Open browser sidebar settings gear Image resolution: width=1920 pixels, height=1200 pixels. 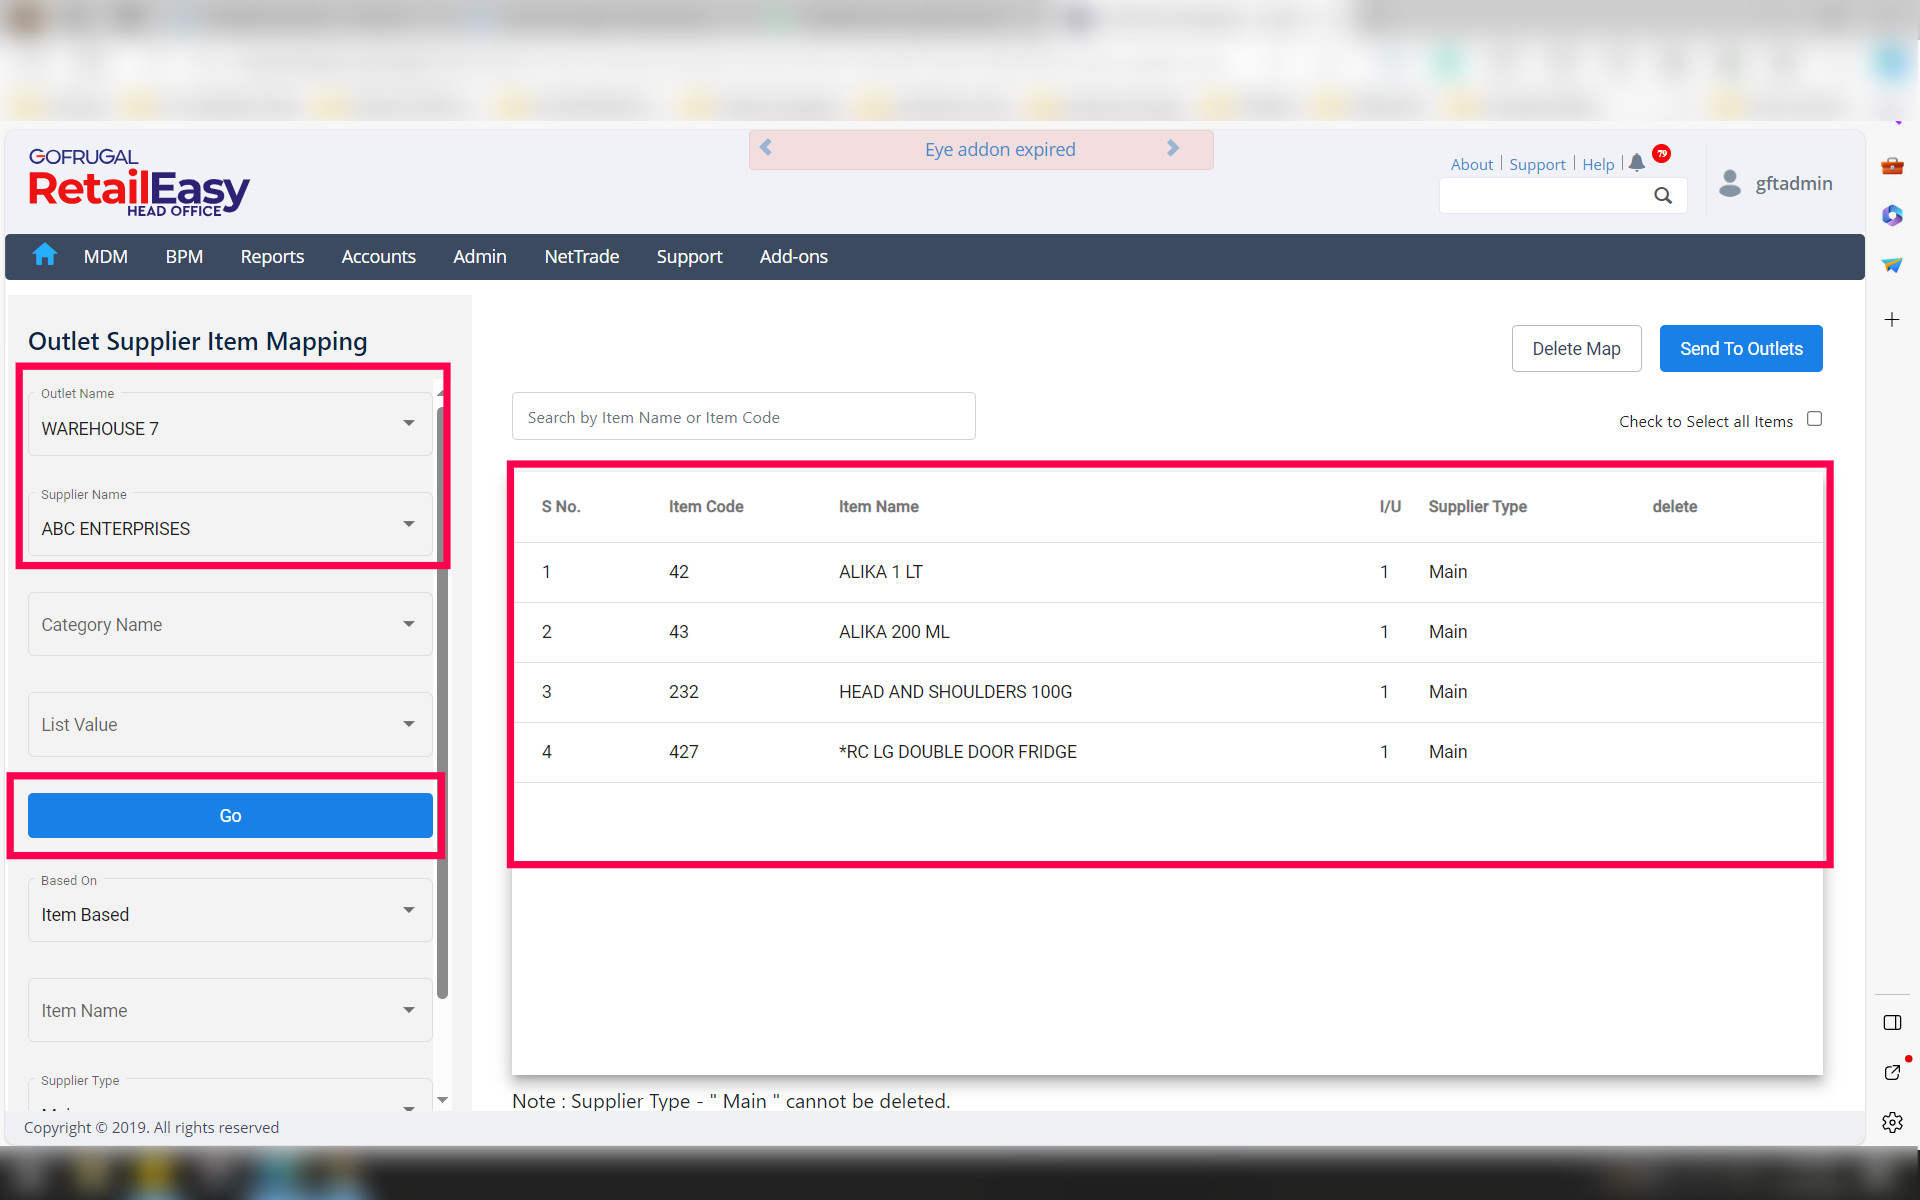pos(1892,1122)
